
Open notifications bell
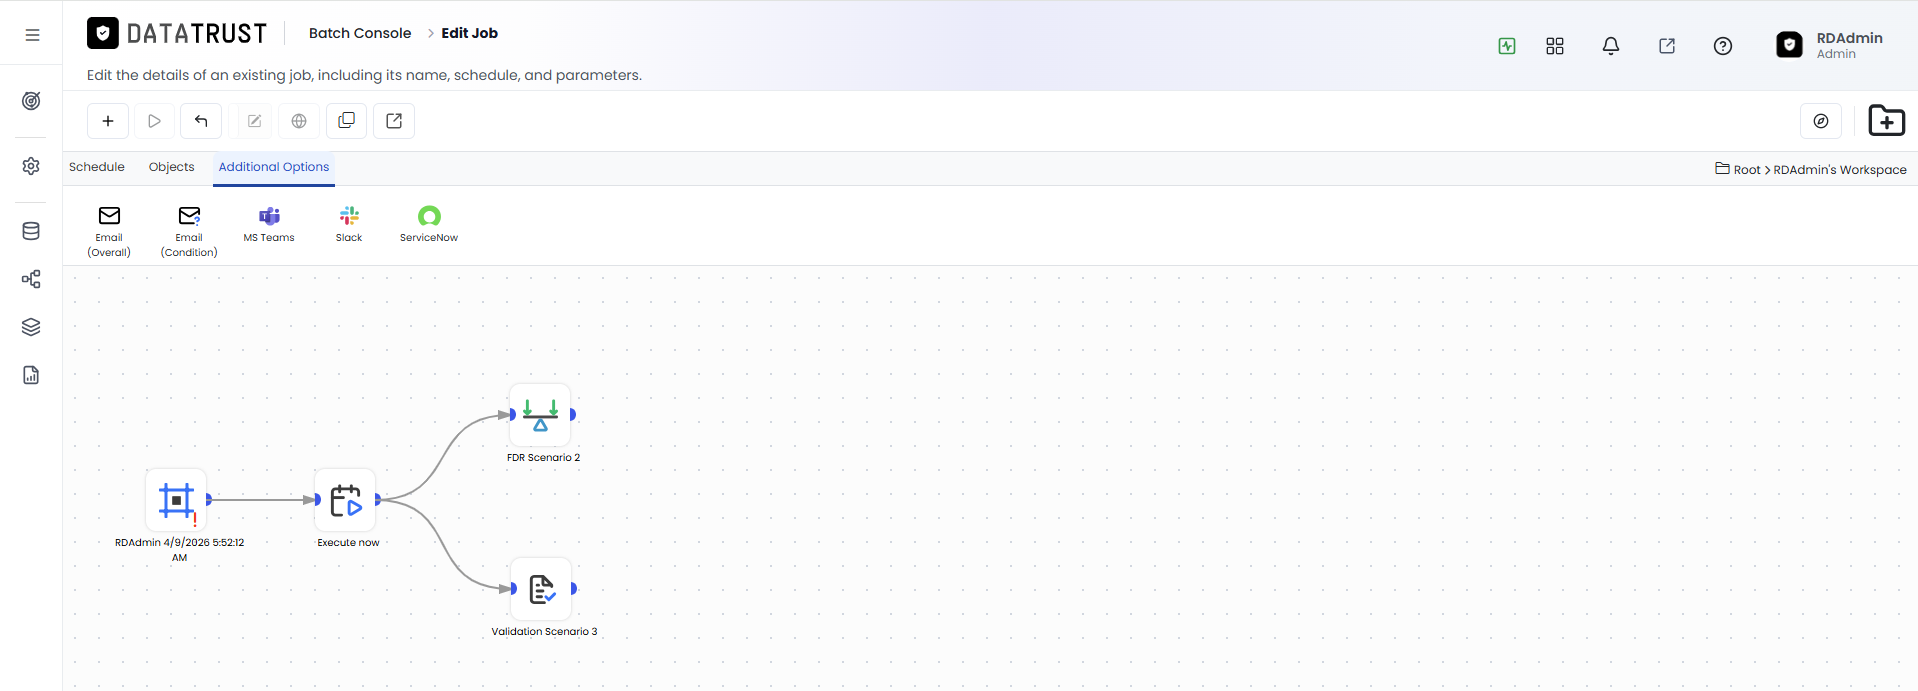(x=1611, y=46)
